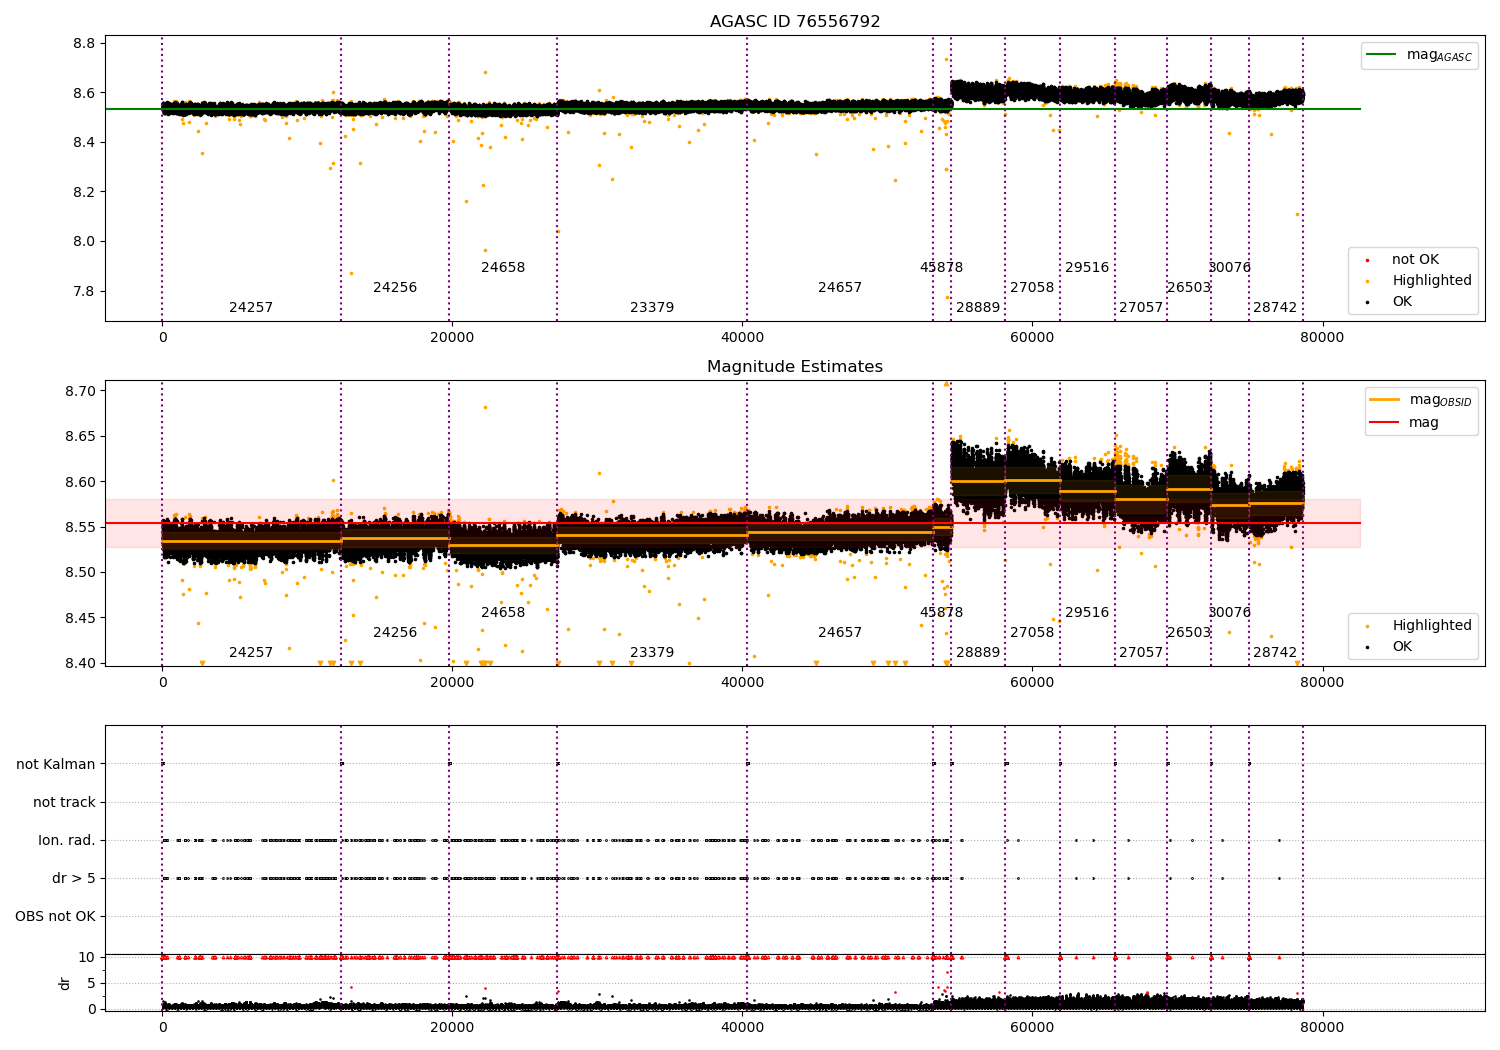Click the green mag AGASC legend line
This screenshot has width=1500, height=1050.
(x=1381, y=55)
